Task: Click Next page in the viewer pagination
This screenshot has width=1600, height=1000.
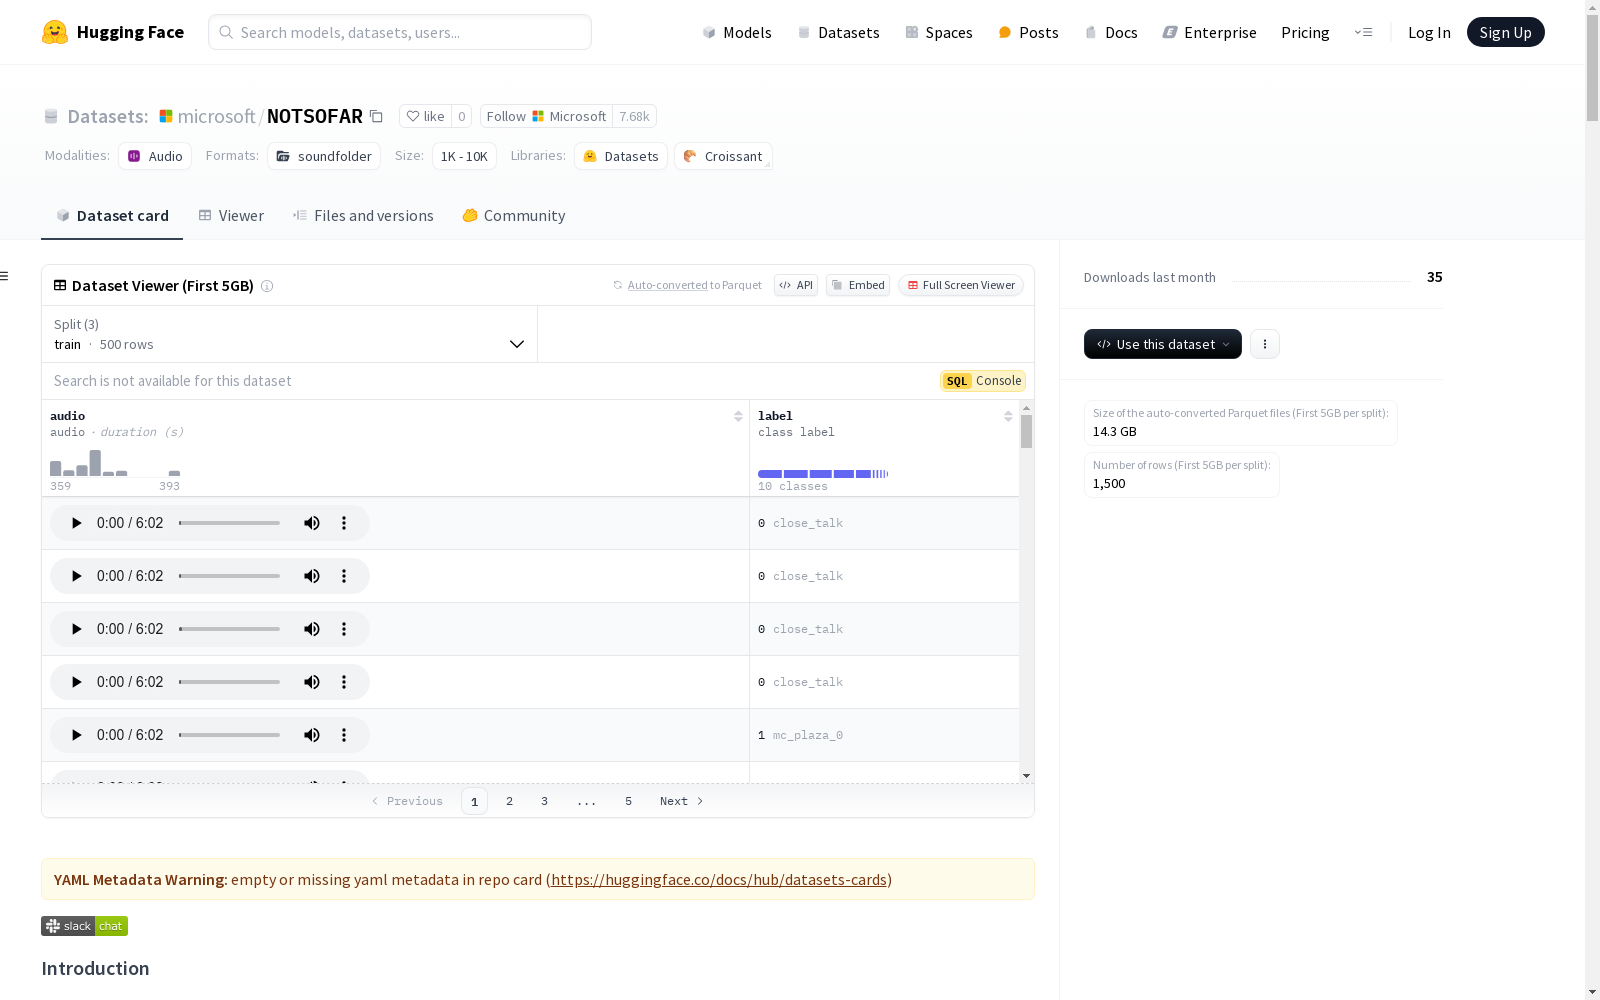Action: [682, 801]
